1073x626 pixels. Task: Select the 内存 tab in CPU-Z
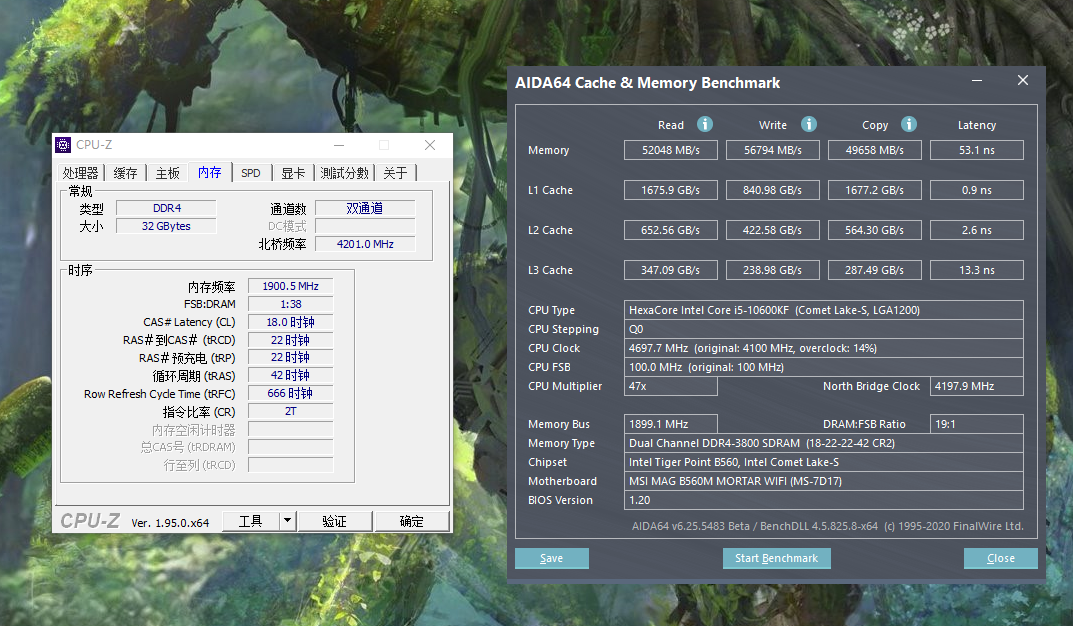click(209, 172)
